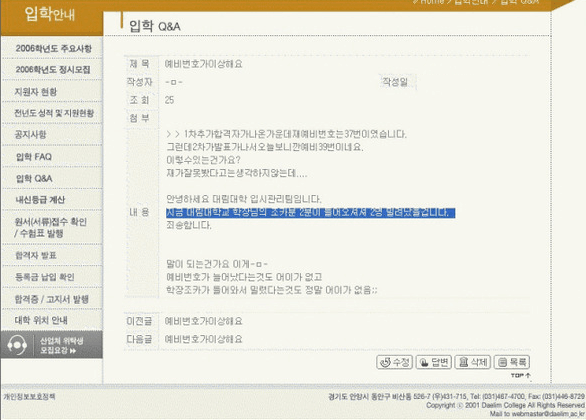This screenshot has height=420, width=586.
Task: Click the 수정 (edit) button
Action: [x=394, y=362]
